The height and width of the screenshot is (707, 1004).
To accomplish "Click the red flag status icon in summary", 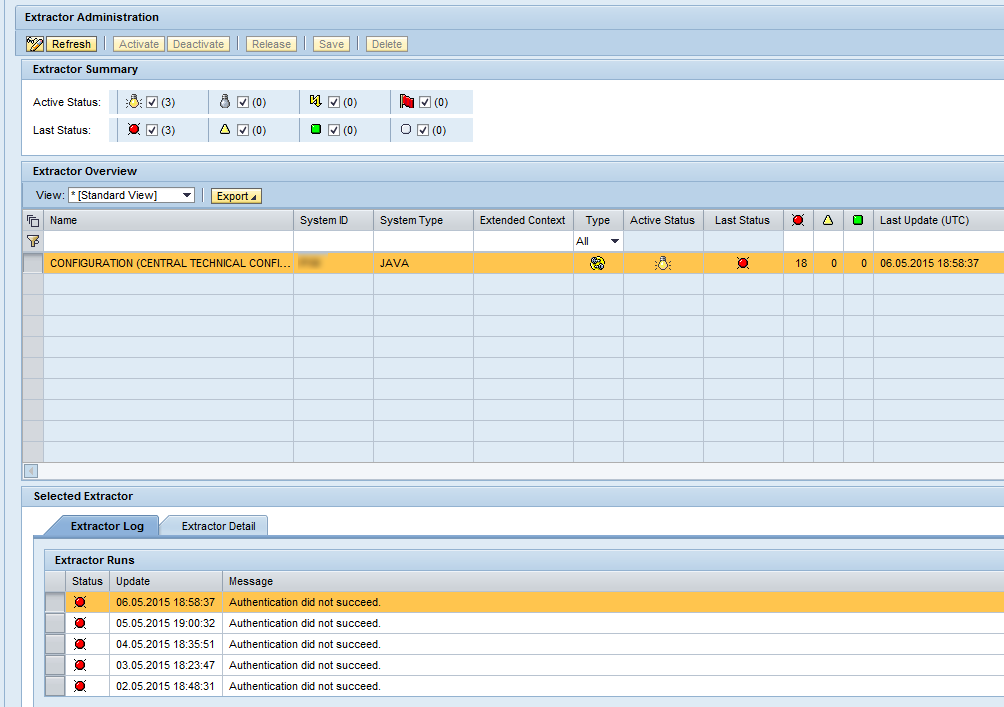I will click(407, 101).
